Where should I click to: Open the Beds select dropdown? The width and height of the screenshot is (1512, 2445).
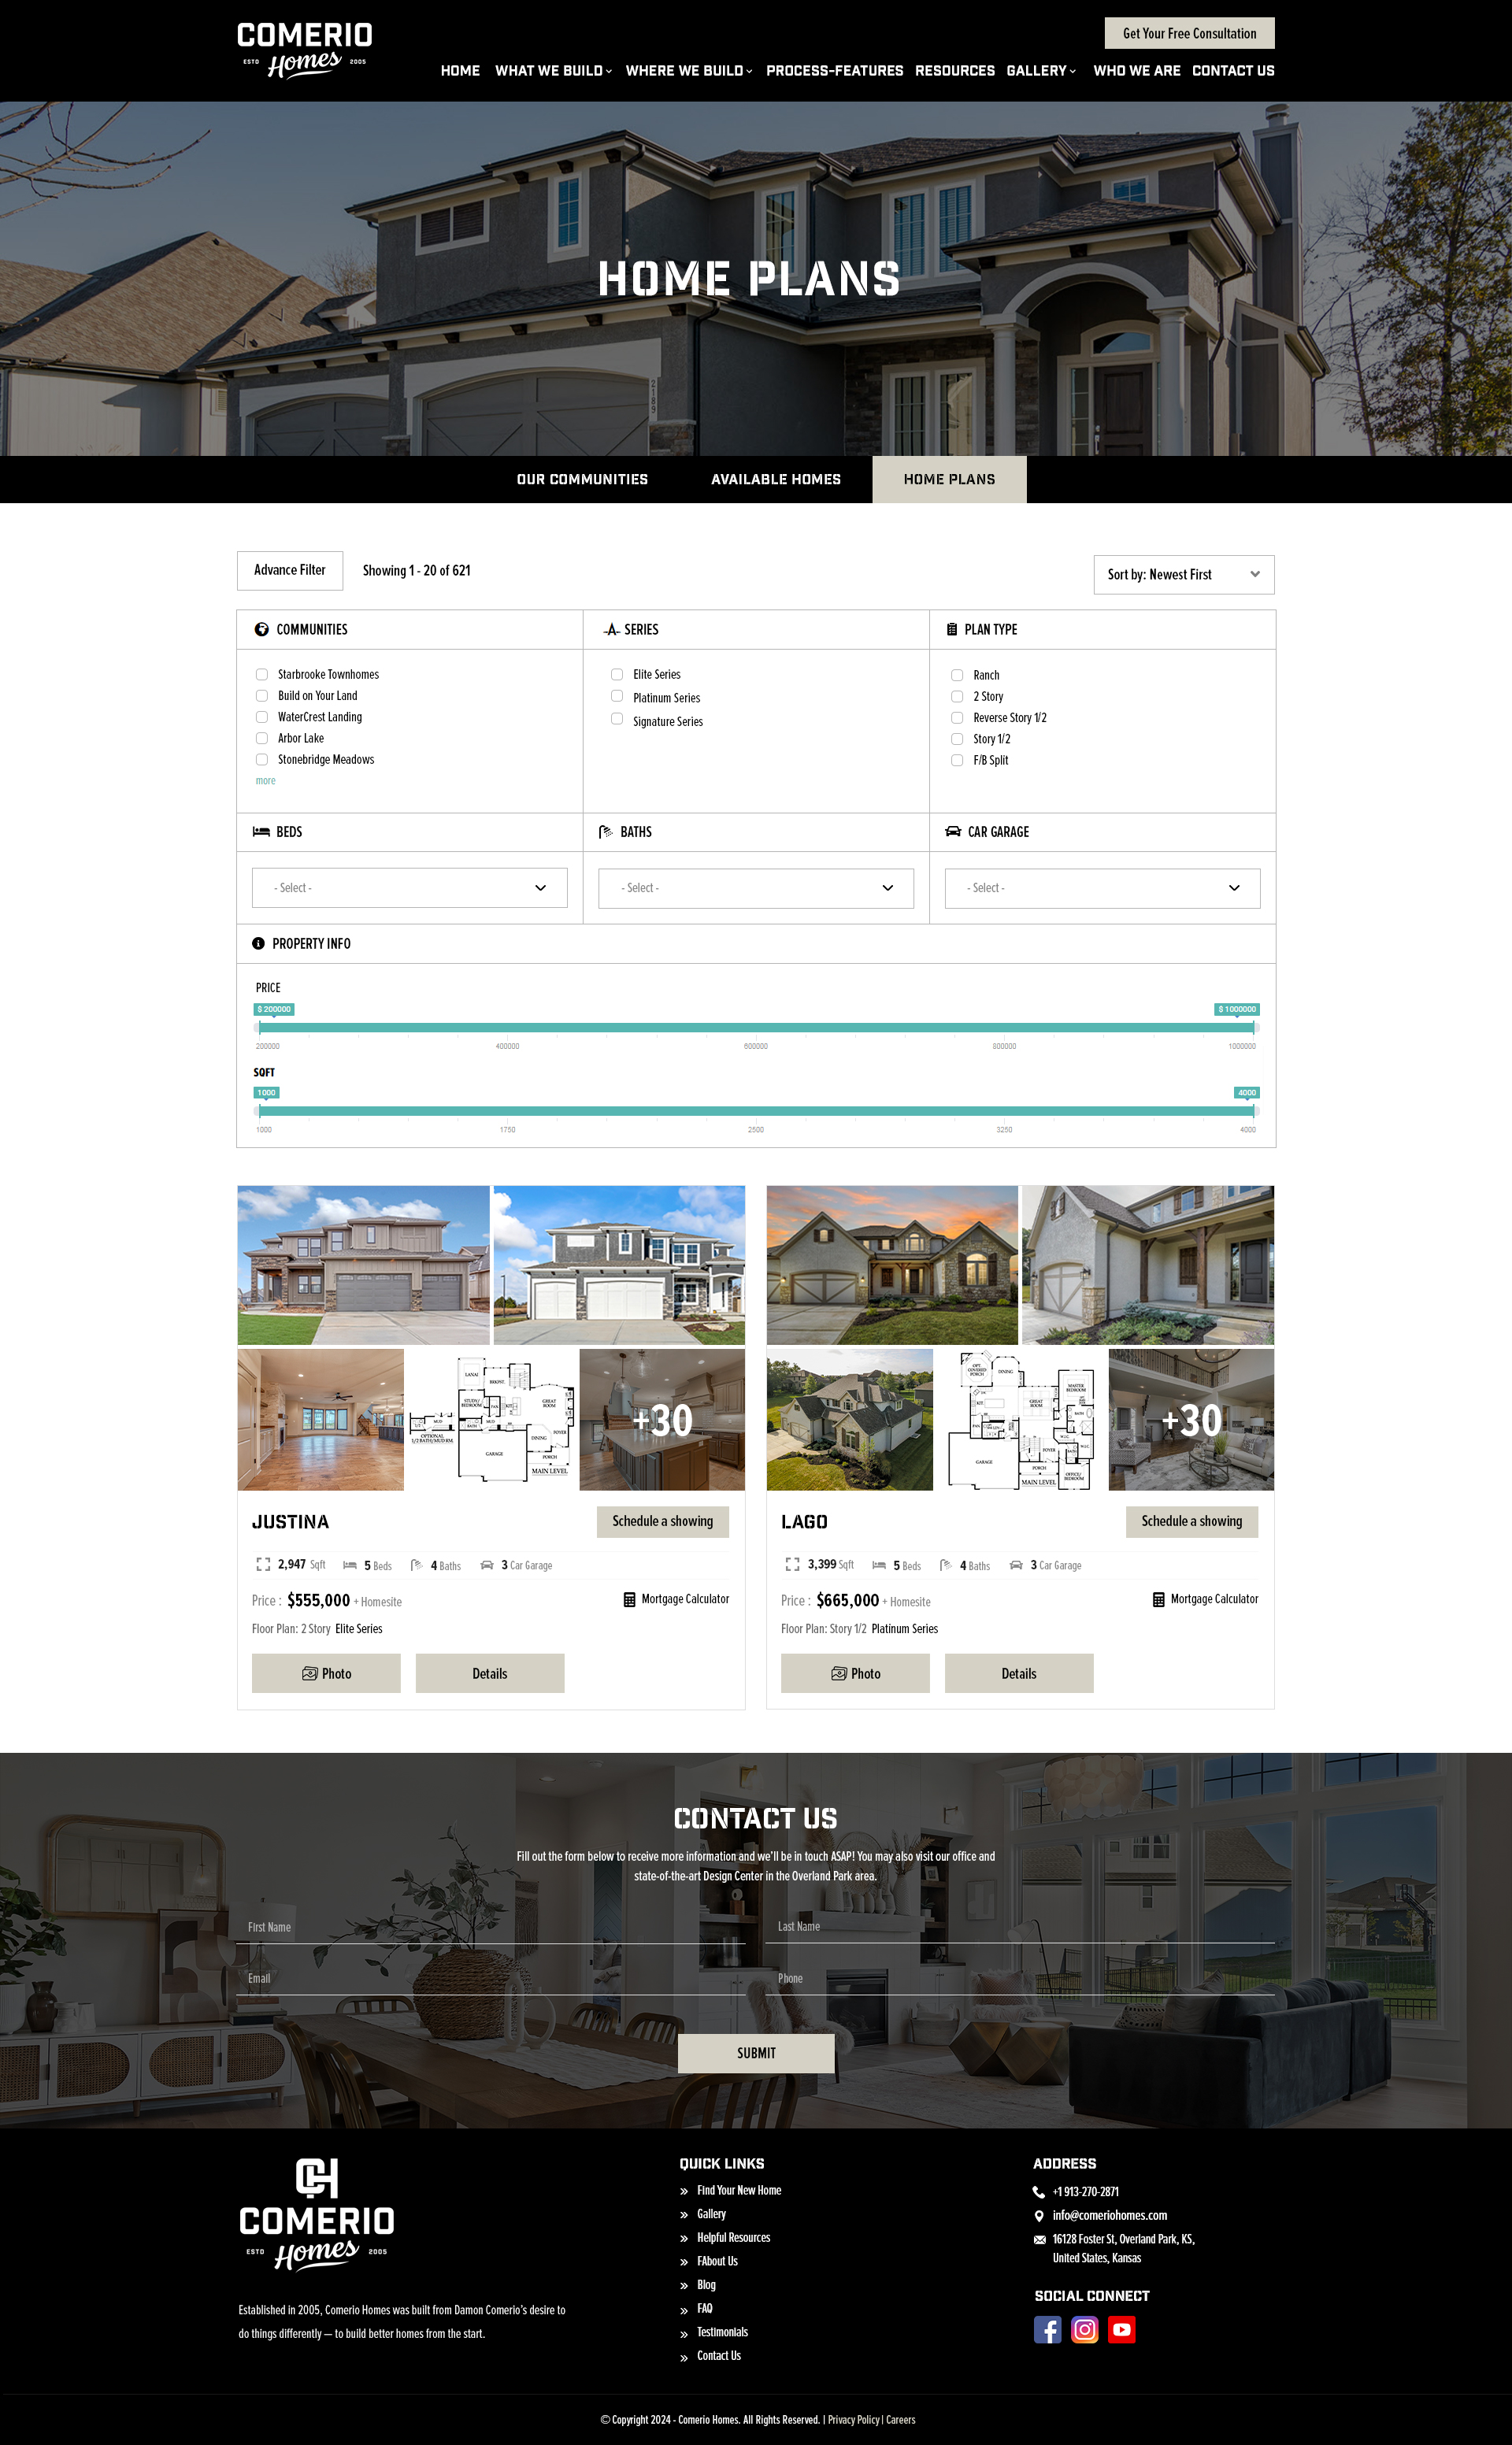point(409,888)
